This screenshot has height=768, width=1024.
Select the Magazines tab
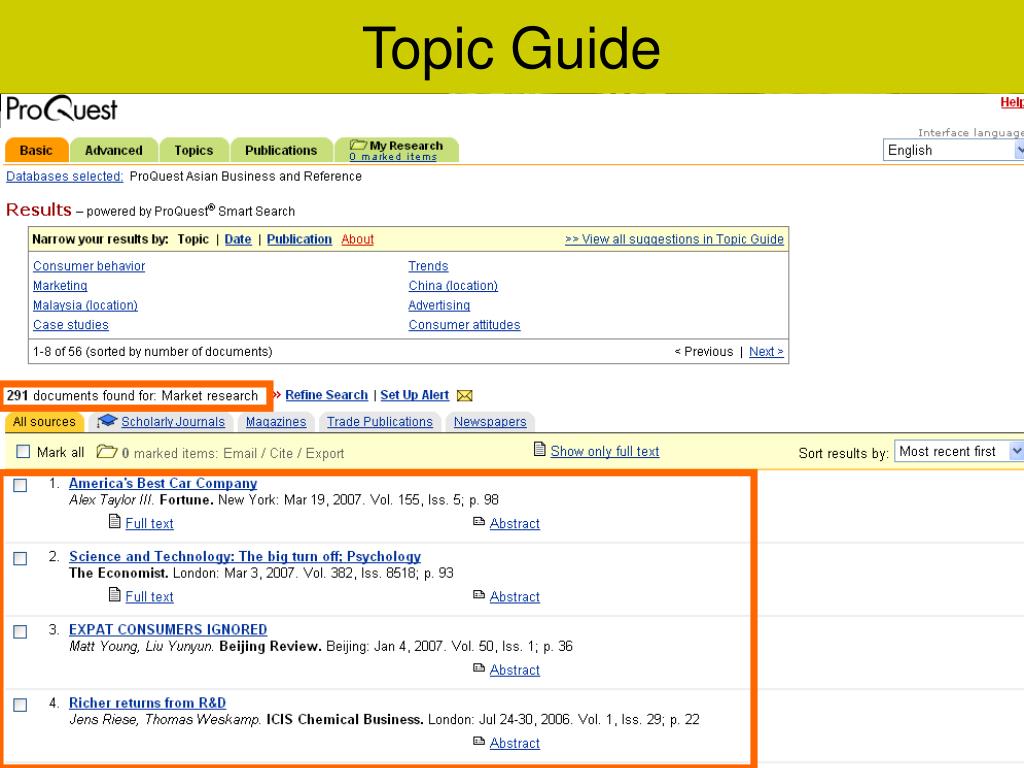point(276,422)
